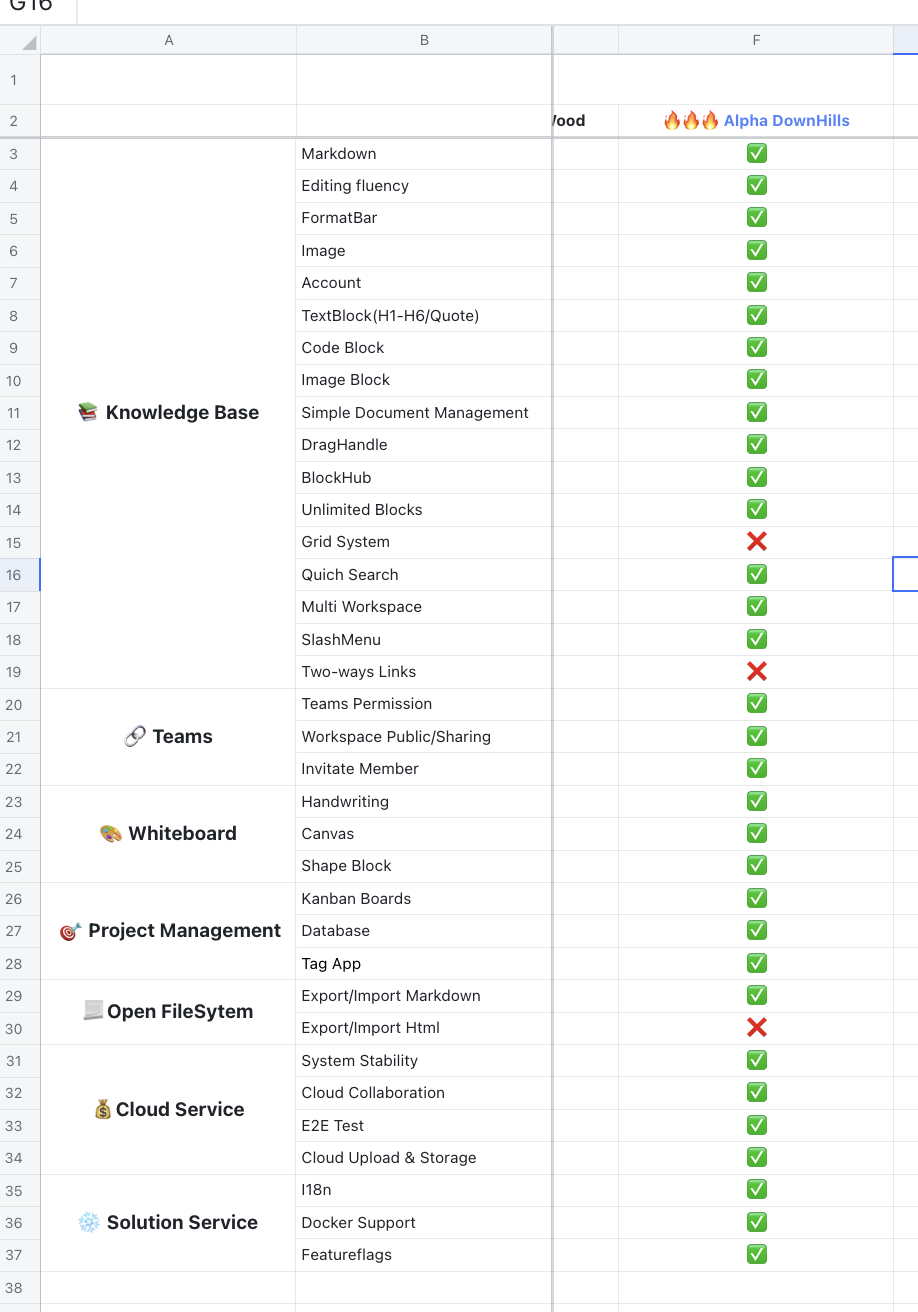
Task: Click the Kanban Boards row checkmark
Action: 757,898
